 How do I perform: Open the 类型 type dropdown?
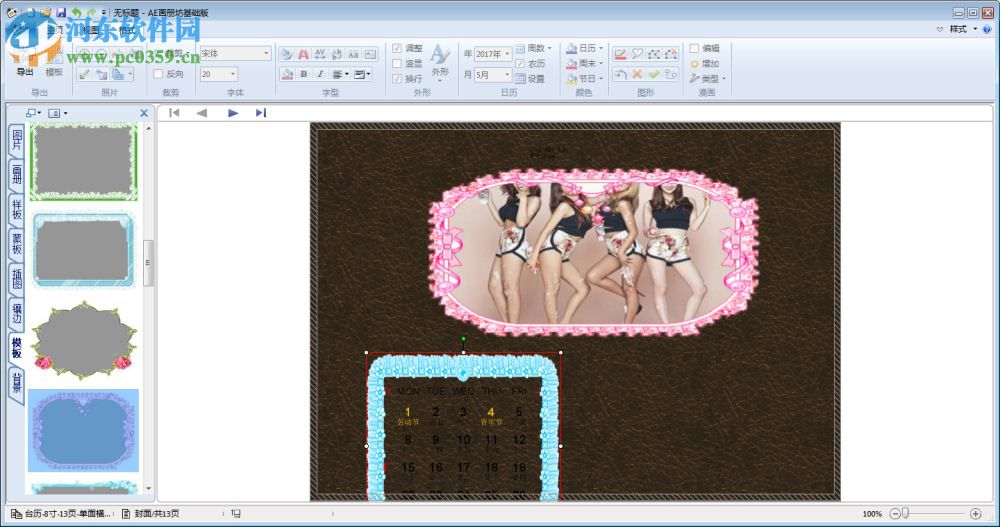pyautogui.click(x=707, y=78)
